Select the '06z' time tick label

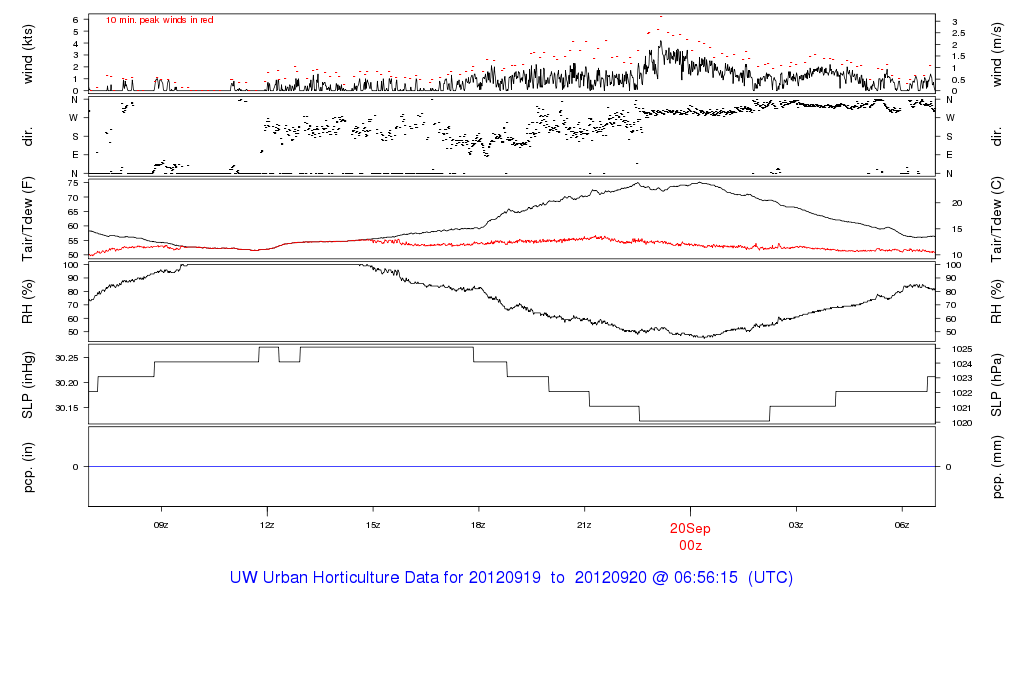click(901, 525)
